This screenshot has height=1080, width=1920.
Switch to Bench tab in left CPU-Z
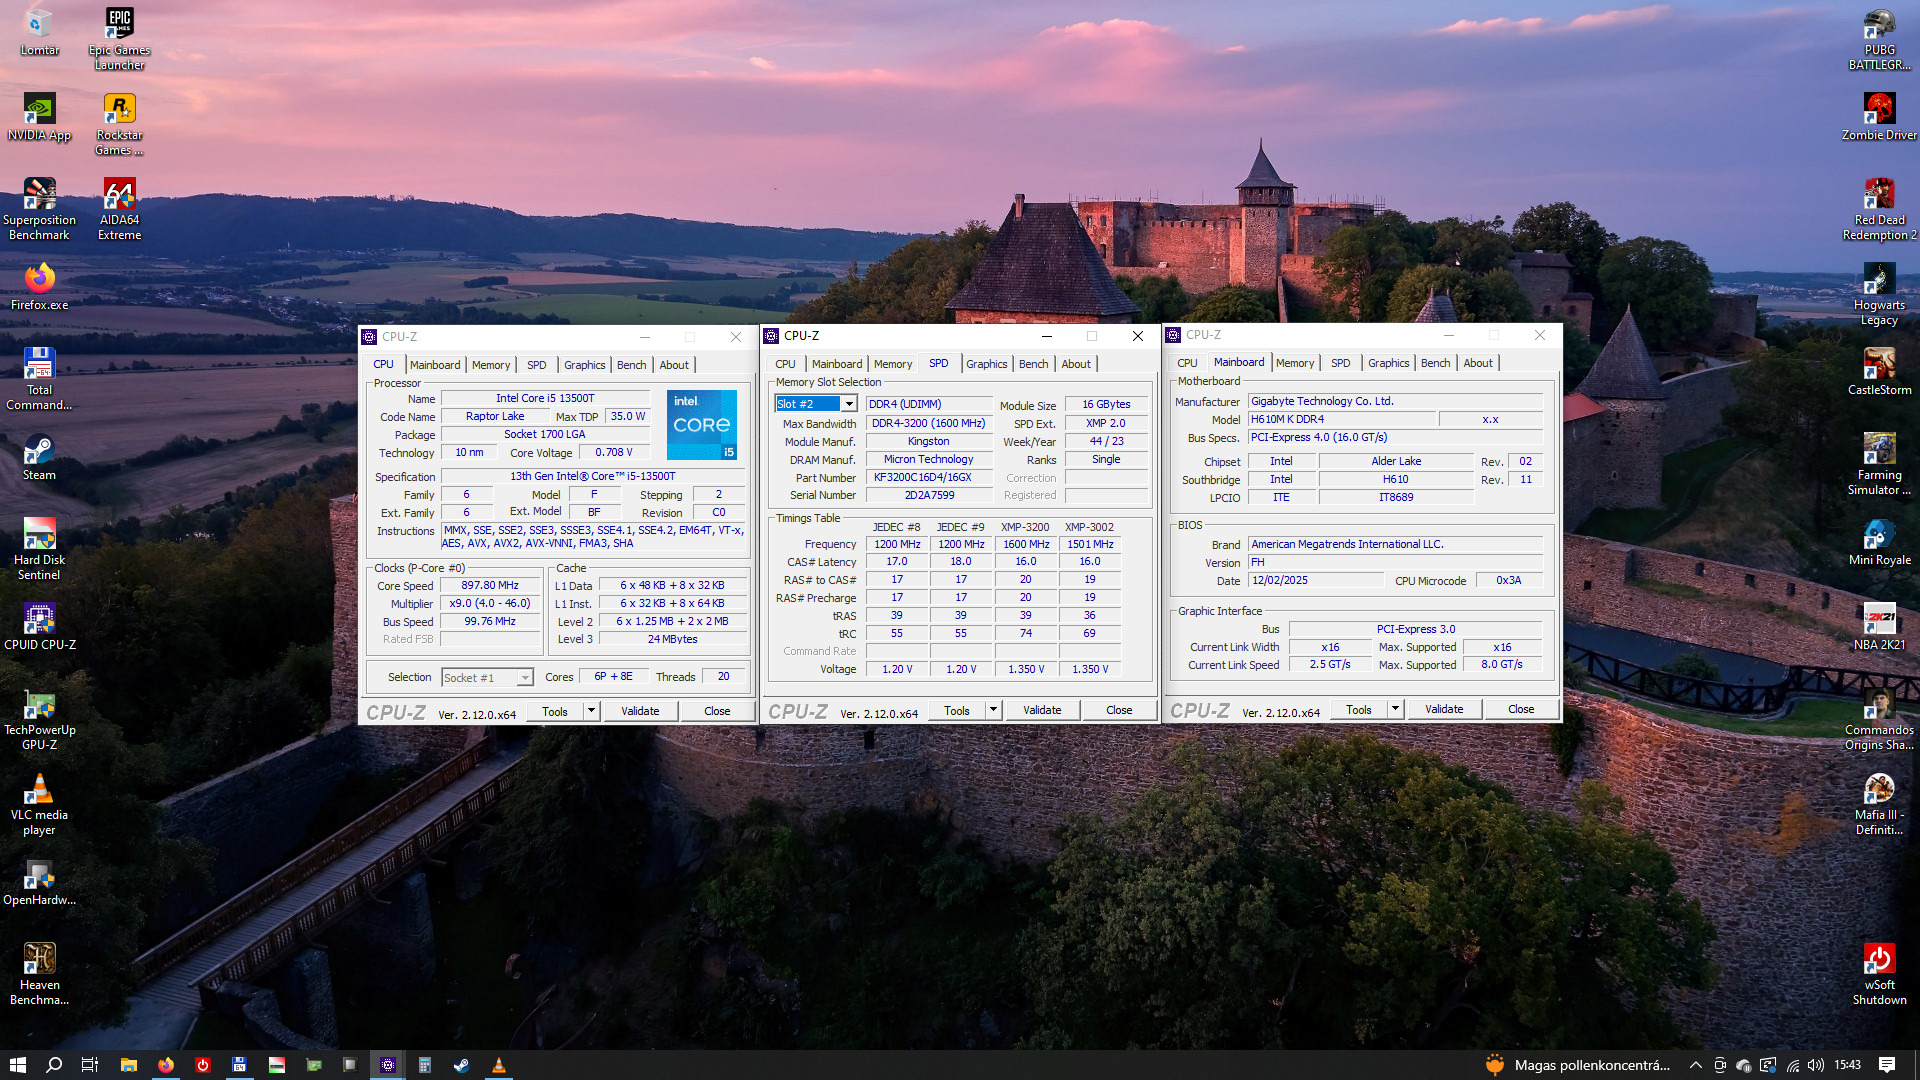(631, 365)
